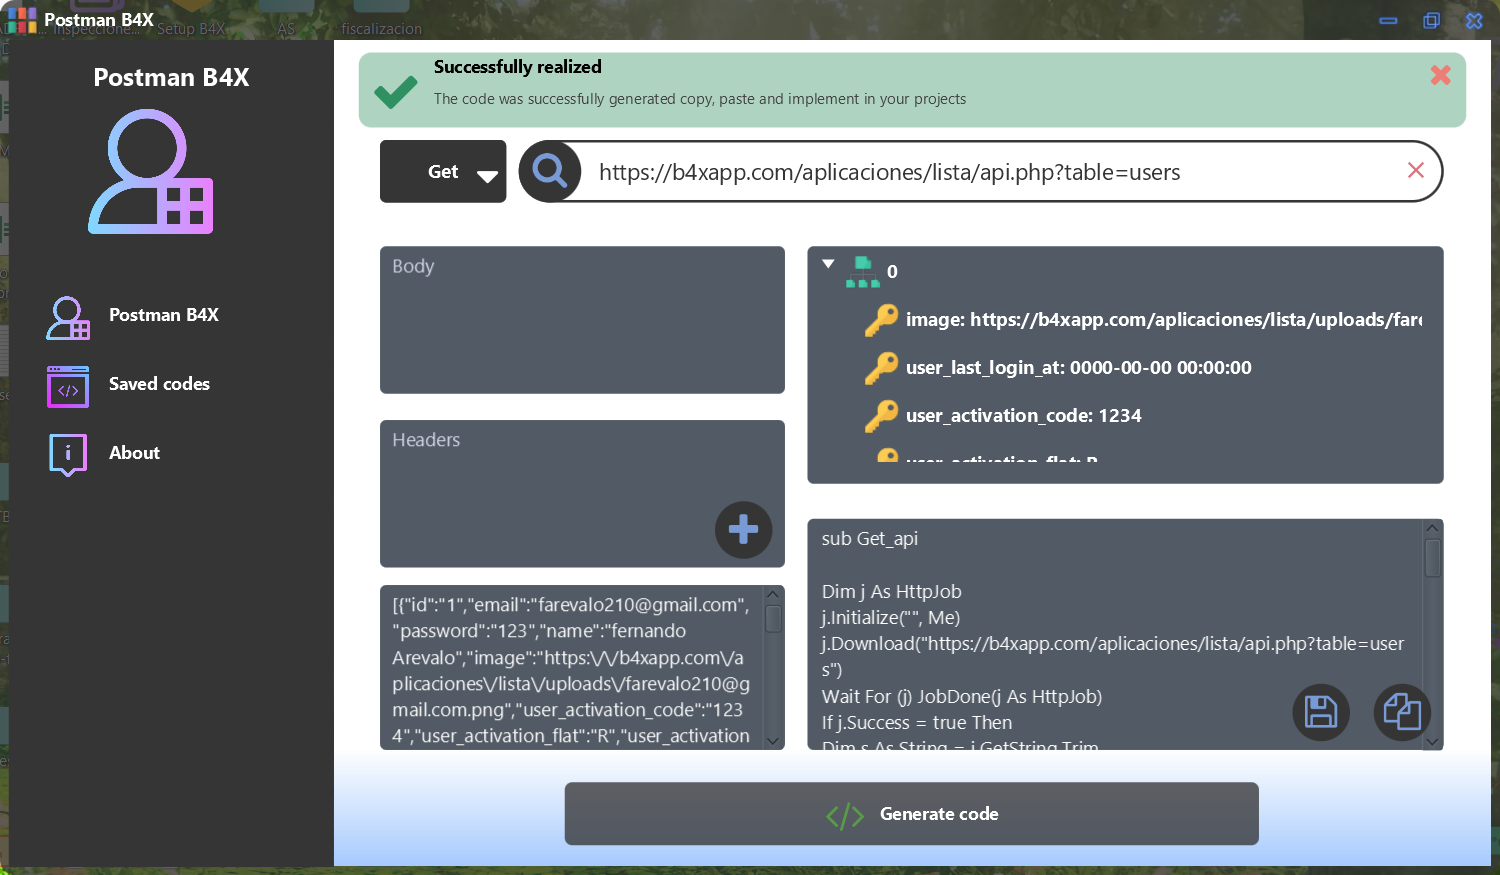Click the key icon beside user_last_login_at
This screenshot has width=1500, height=875.
(x=881, y=368)
